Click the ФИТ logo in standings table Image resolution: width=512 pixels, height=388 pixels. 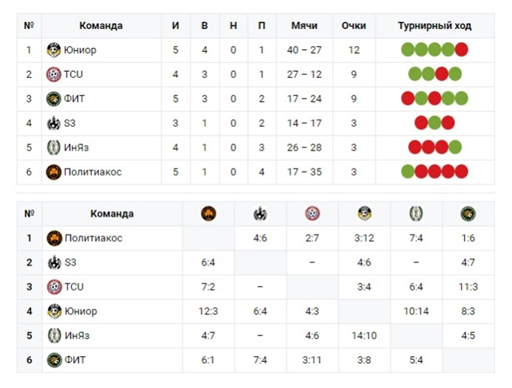[53, 99]
